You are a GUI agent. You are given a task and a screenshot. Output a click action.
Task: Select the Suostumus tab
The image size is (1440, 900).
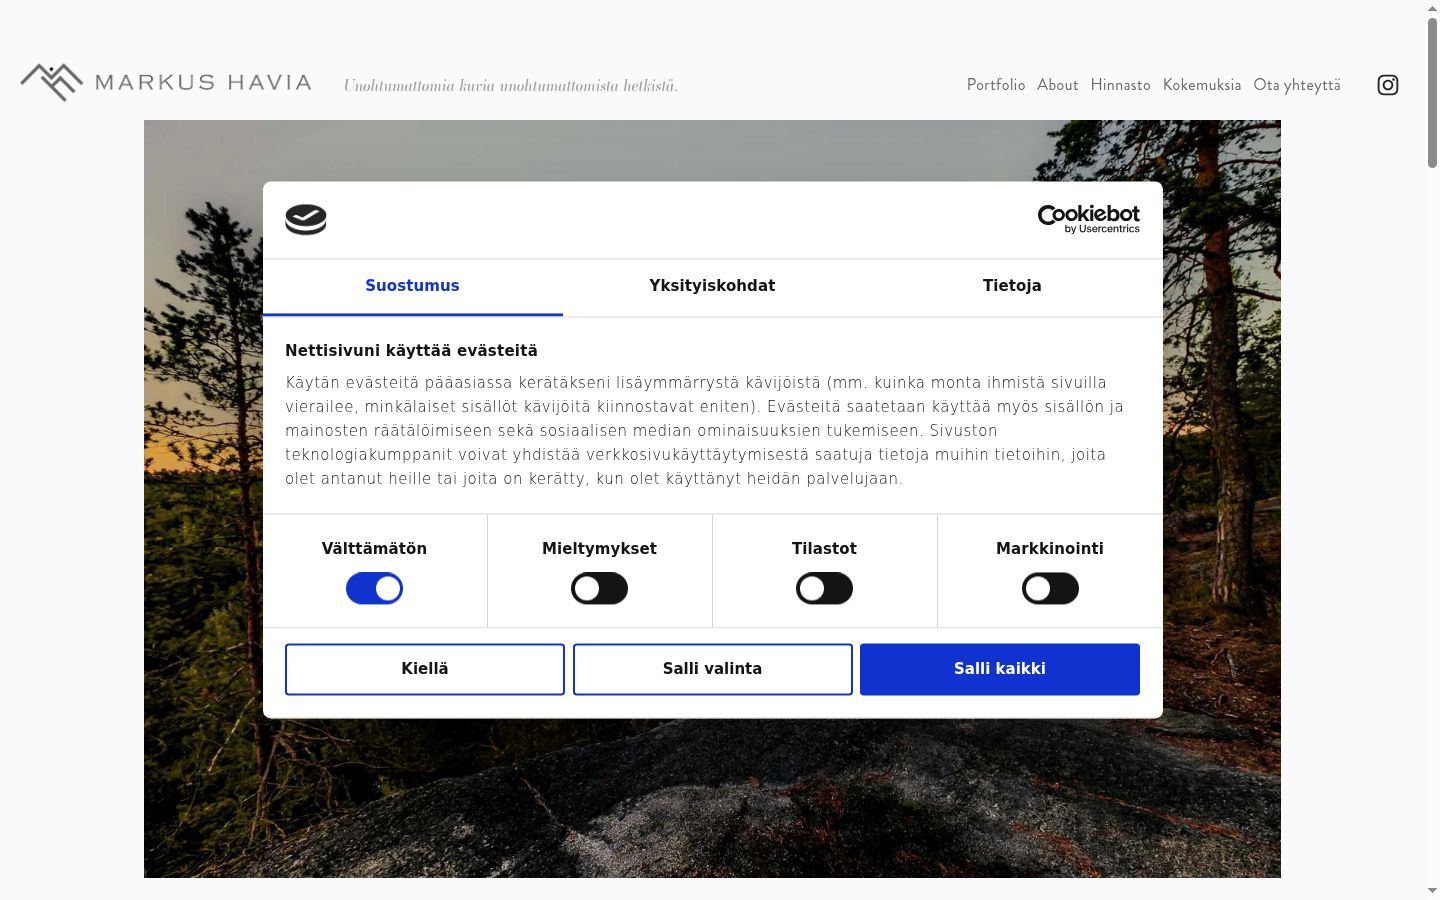pyautogui.click(x=412, y=286)
